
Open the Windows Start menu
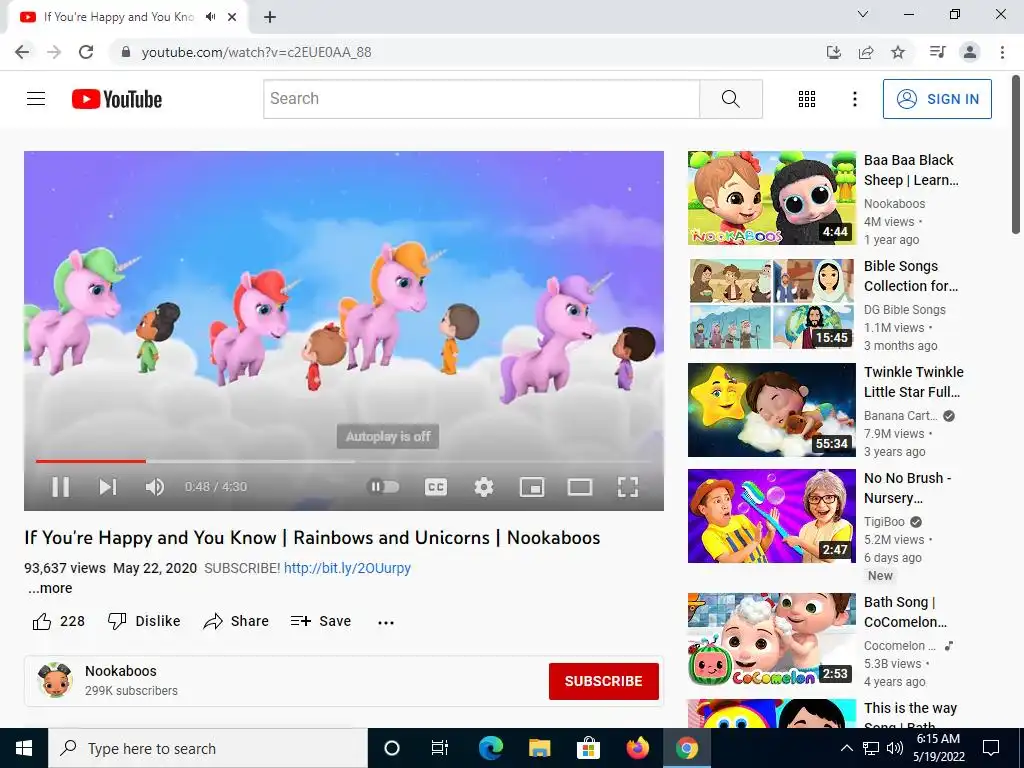pos(24,748)
